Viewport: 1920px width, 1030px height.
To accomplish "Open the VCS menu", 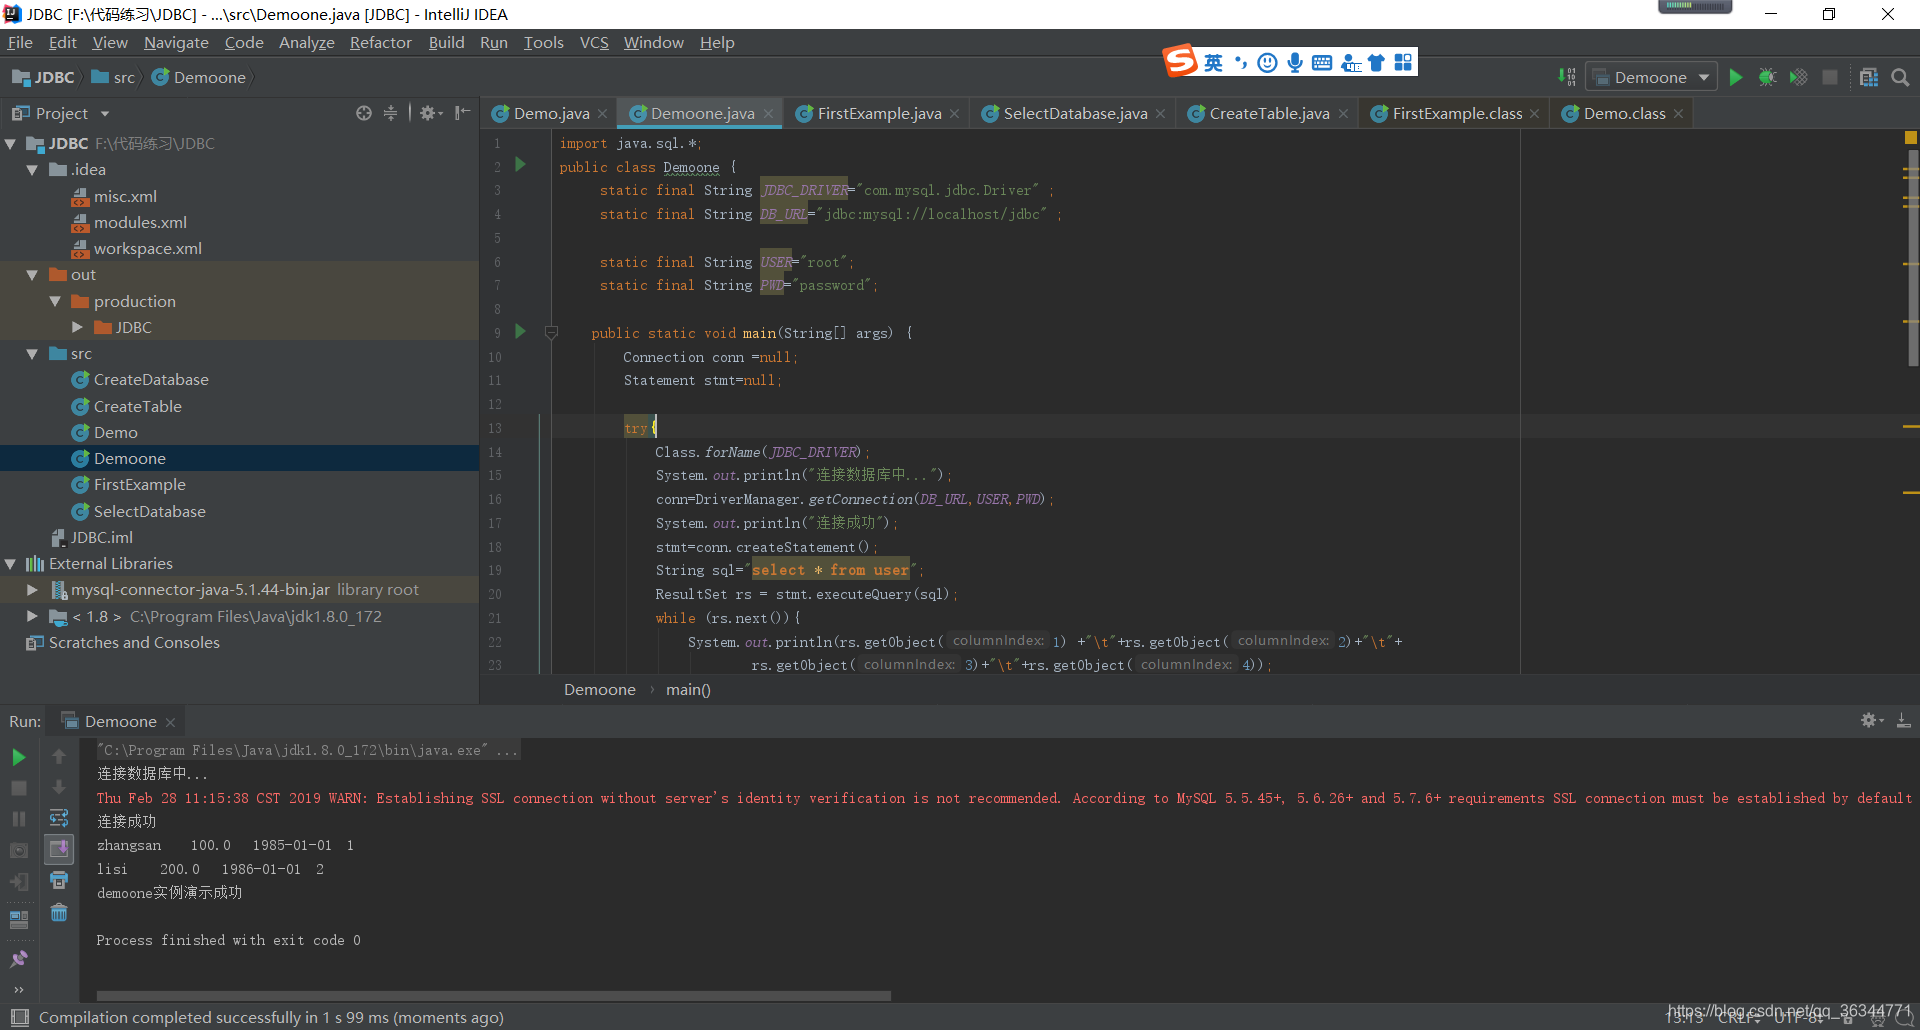I will (594, 42).
